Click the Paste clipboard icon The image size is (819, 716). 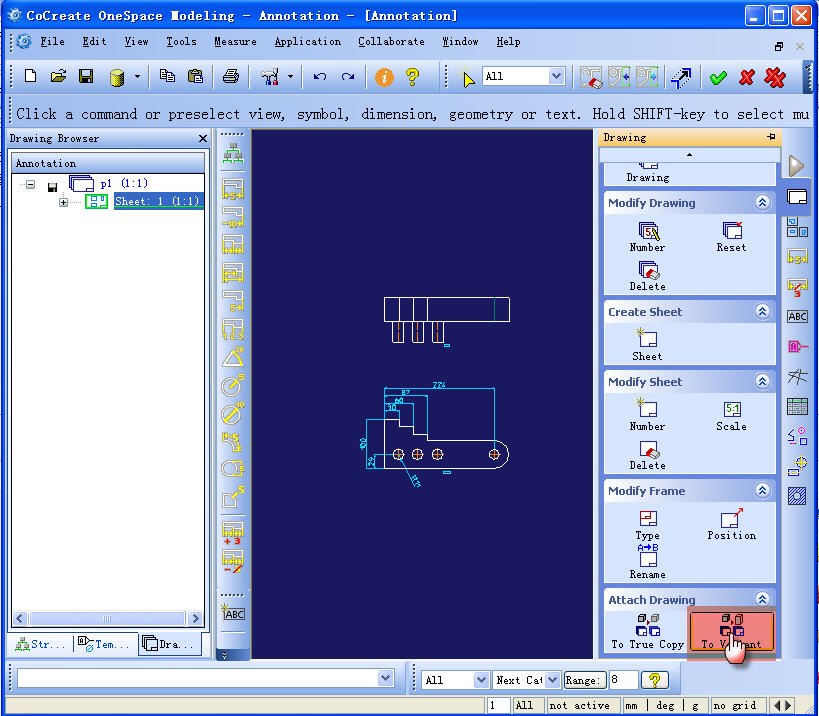click(195, 76)
